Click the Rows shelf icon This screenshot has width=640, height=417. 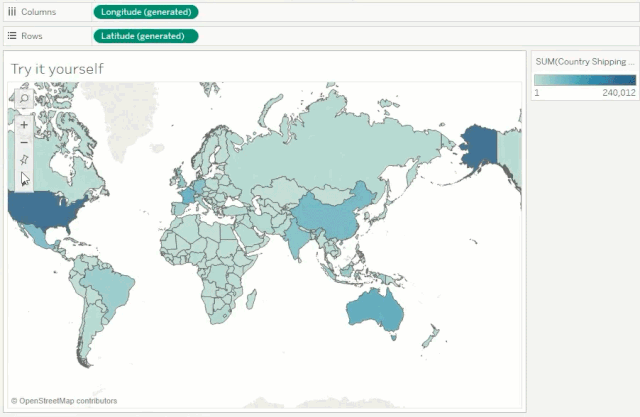click(12, 36)
